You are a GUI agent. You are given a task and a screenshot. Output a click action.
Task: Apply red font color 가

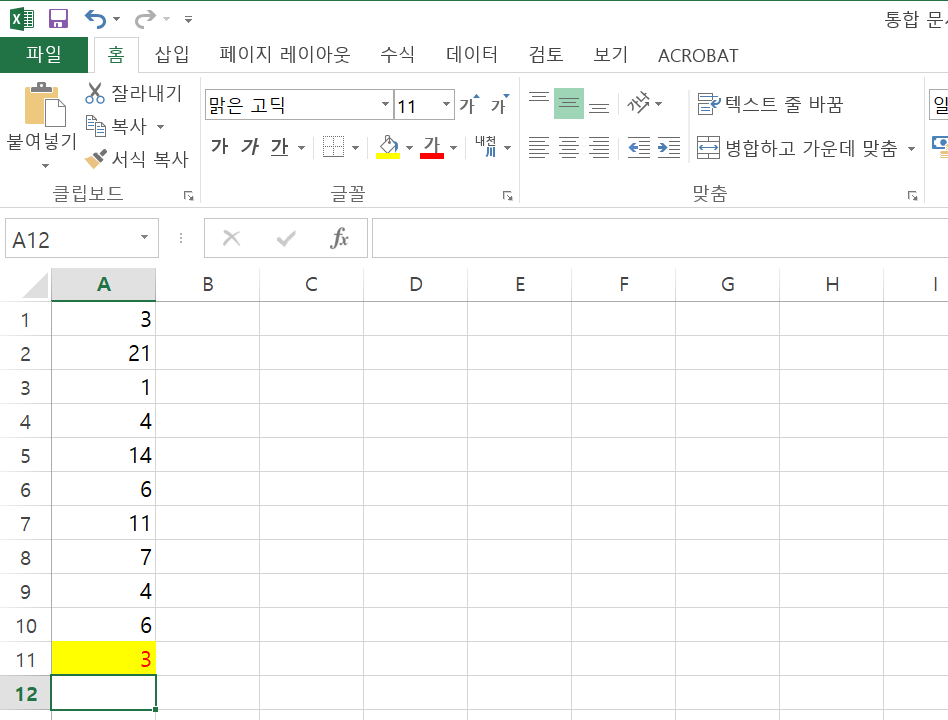coord(432,146)
